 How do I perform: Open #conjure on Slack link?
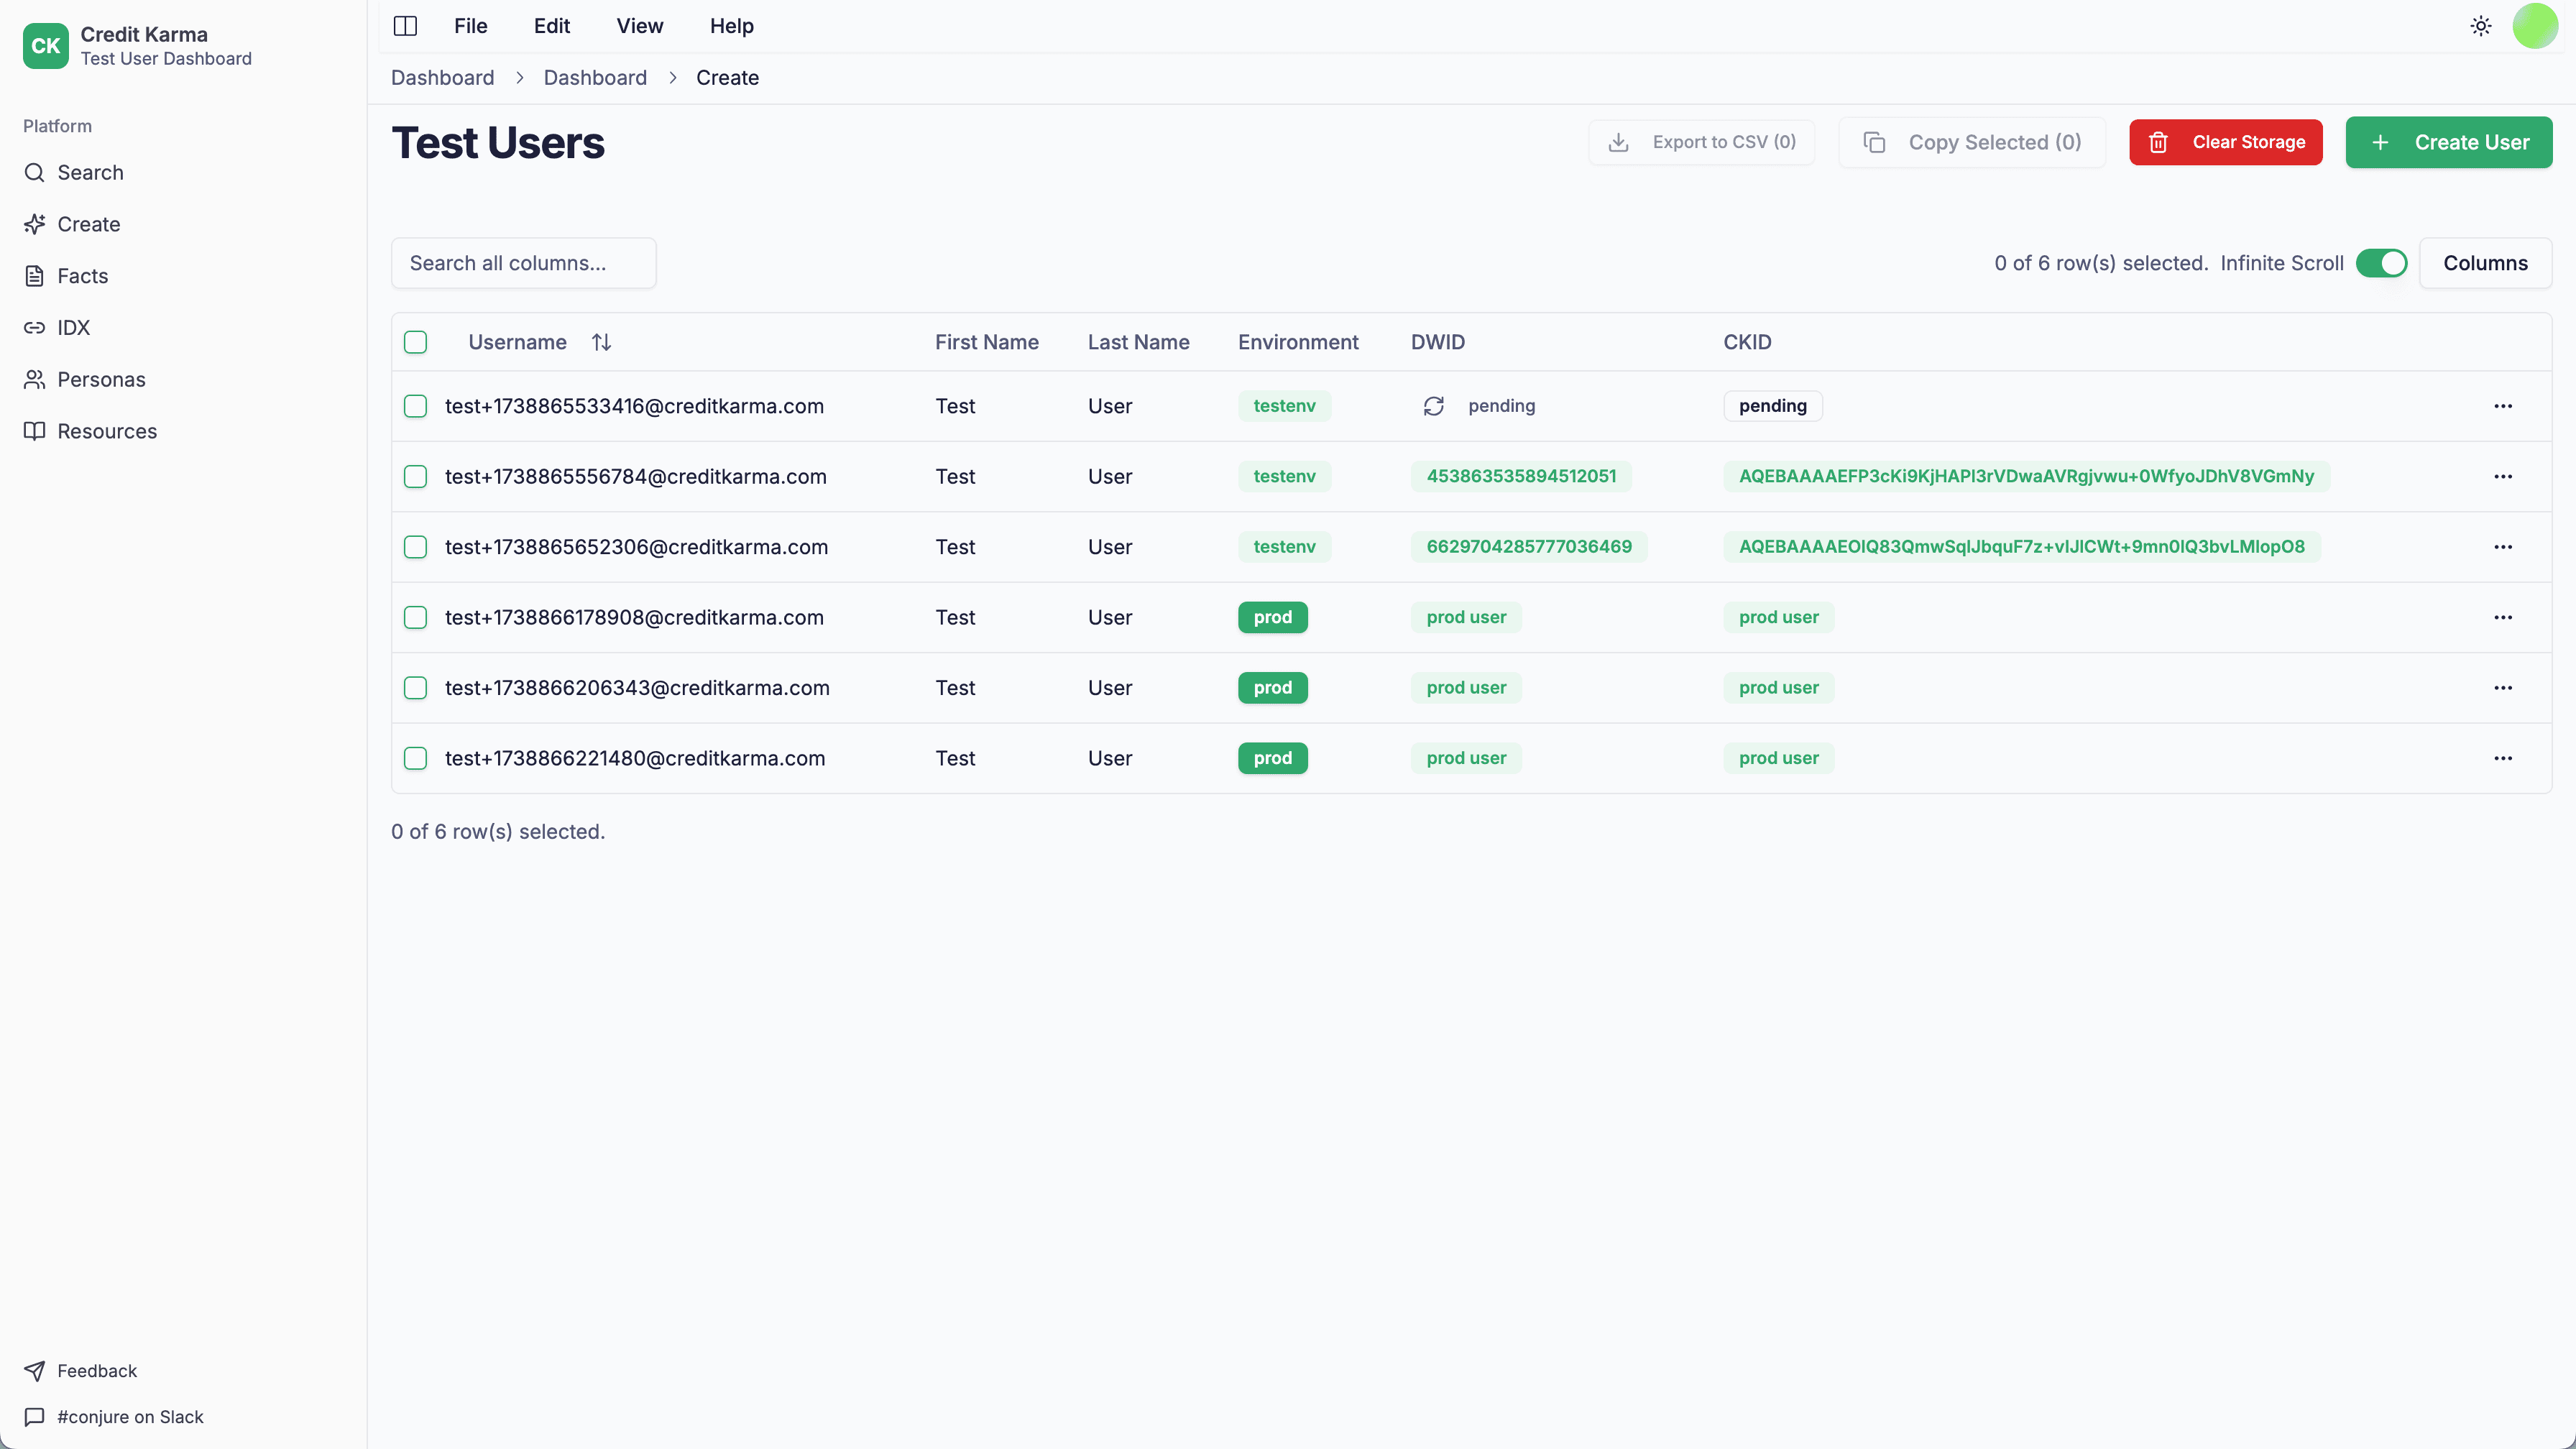coord(130,1417)
